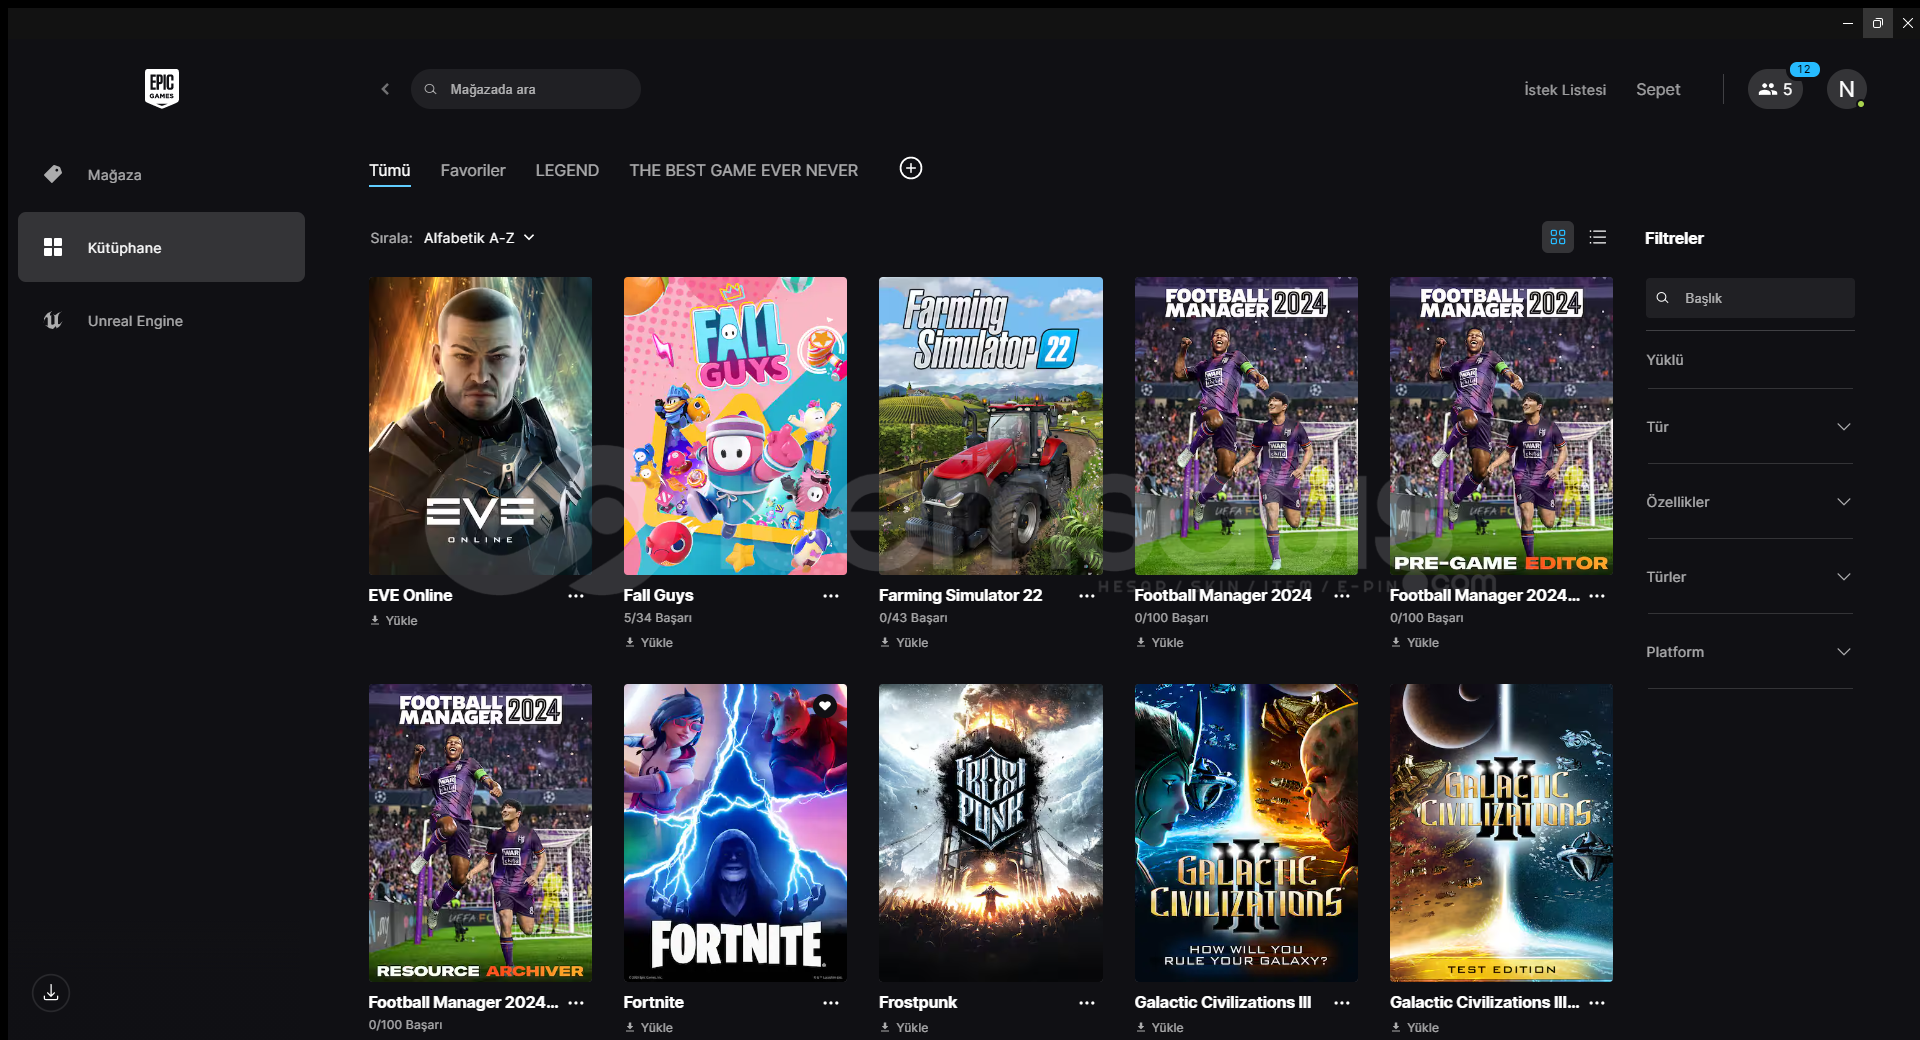
Task: Click the favorite heart on Fortnite cover
Action: point(824,705)
